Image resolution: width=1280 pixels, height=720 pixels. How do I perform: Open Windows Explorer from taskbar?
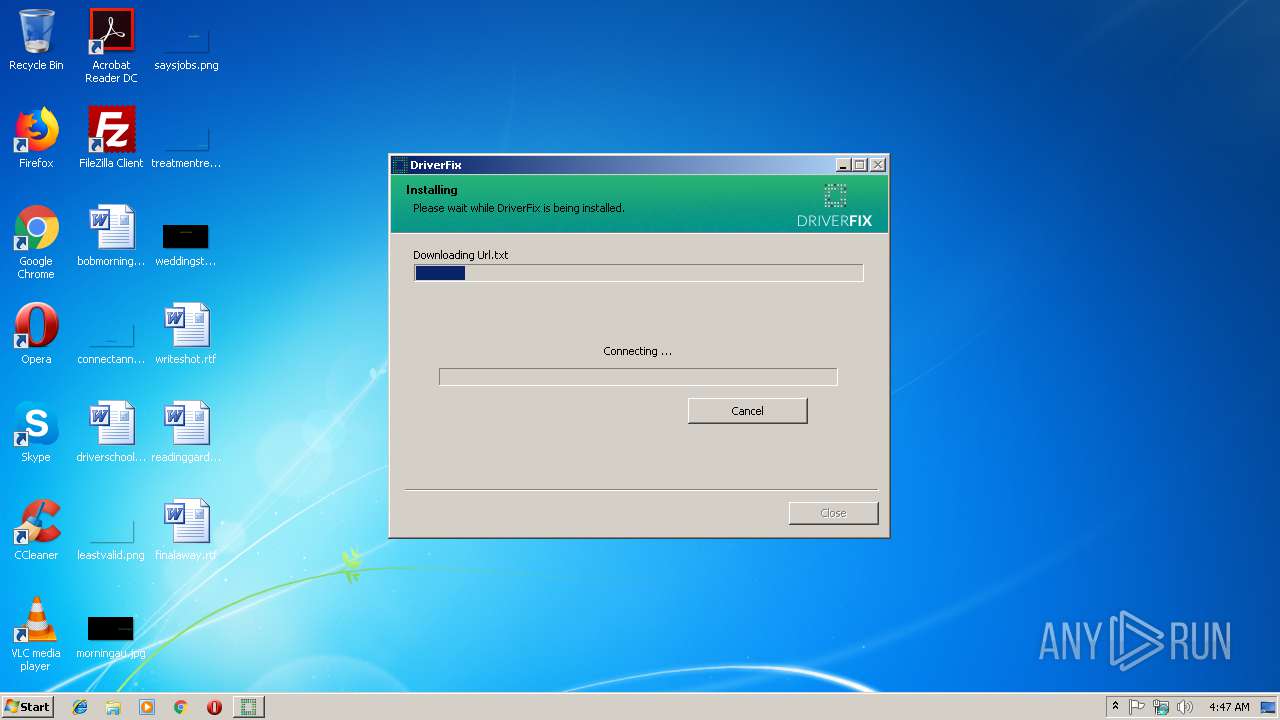click(x=113, y=707)
